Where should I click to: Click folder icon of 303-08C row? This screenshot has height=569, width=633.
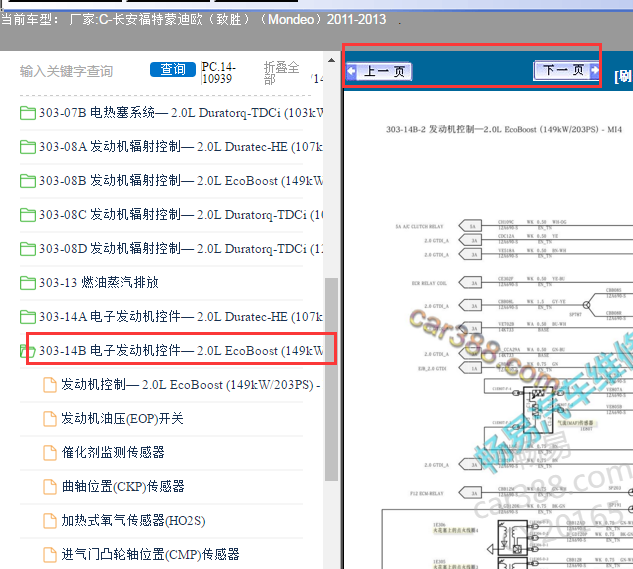(27, 215)
